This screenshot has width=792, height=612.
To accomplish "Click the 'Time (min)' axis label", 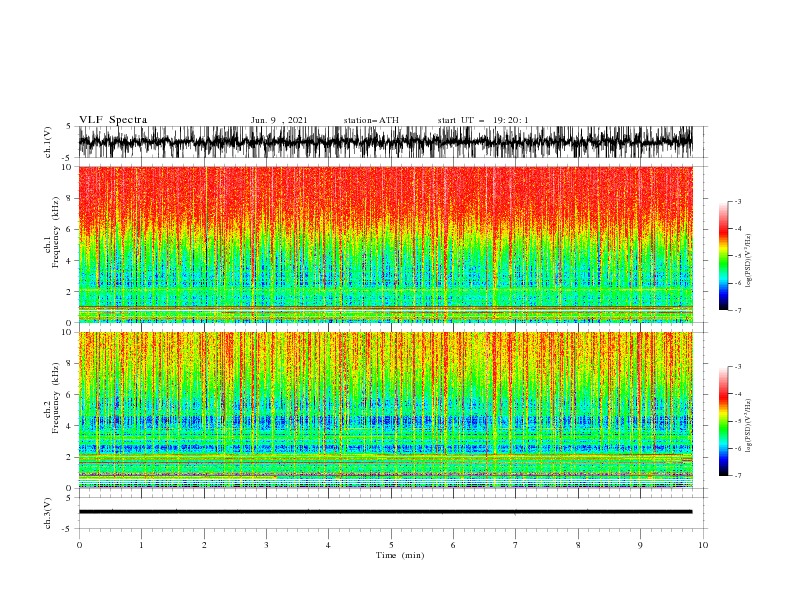I will pyautogui.click(x=400, y=555).
